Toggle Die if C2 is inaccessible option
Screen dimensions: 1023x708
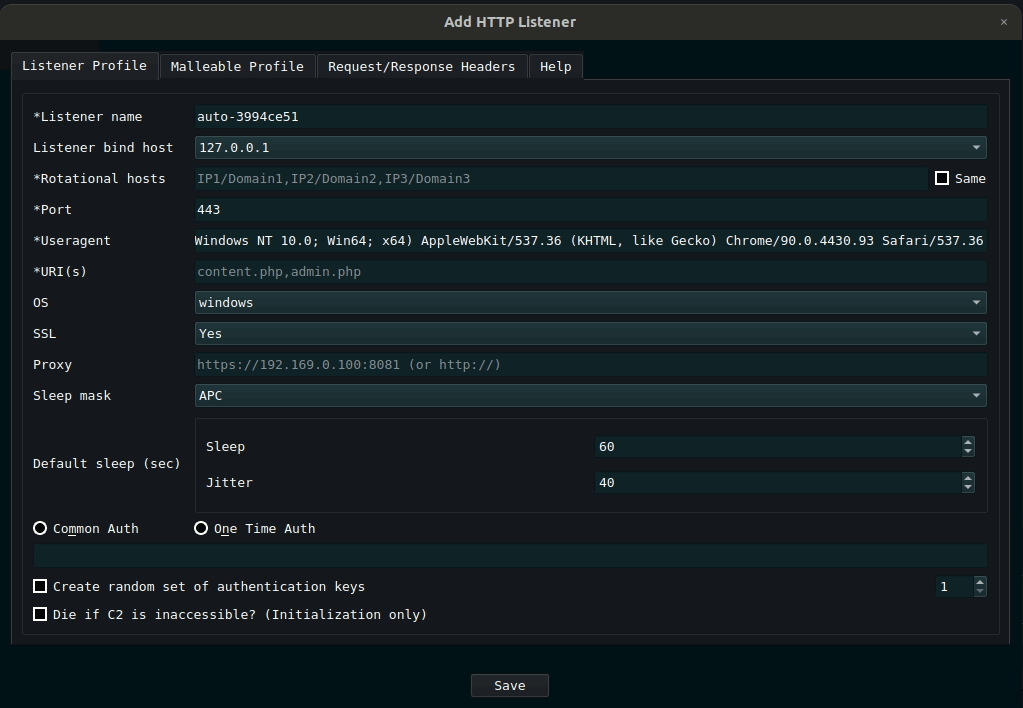pyautogui.click(x=40, y=614)
